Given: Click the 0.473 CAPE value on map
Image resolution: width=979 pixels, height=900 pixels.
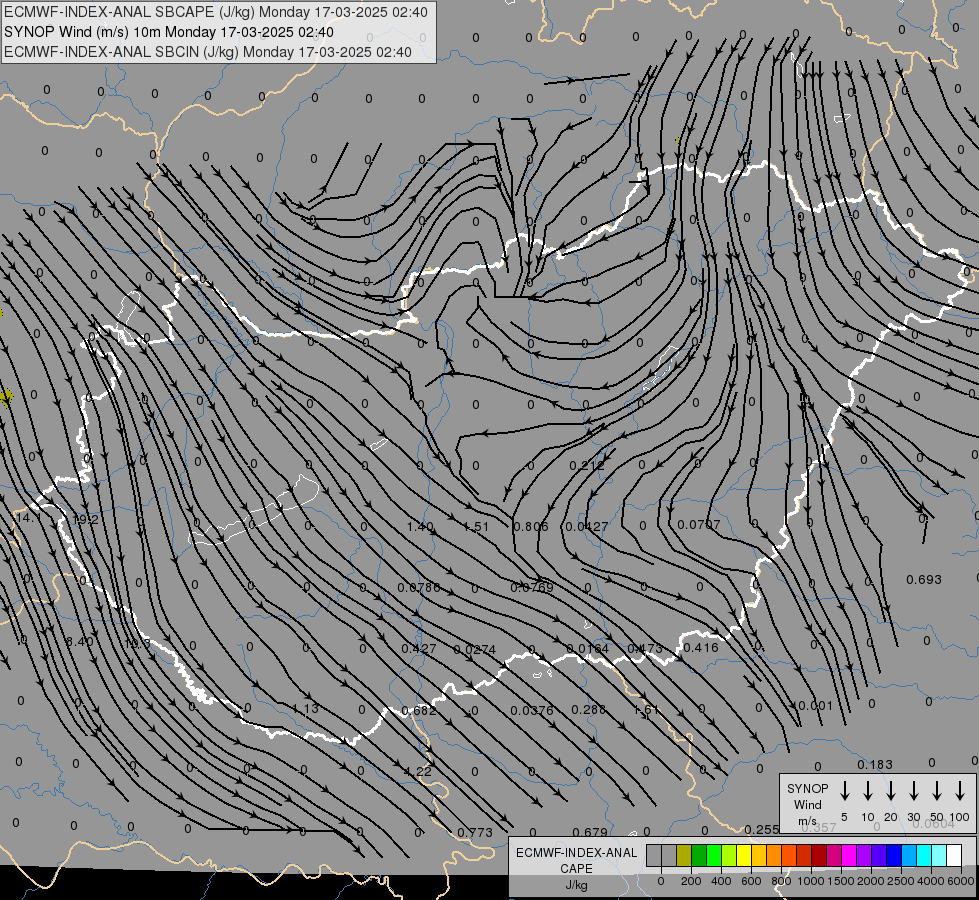Looking at the screenshot, I should point(644,648).
